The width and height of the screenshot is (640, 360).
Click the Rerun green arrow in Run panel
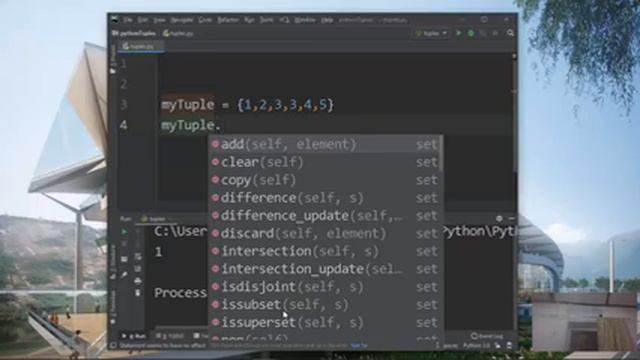click(x=124, y=231)
